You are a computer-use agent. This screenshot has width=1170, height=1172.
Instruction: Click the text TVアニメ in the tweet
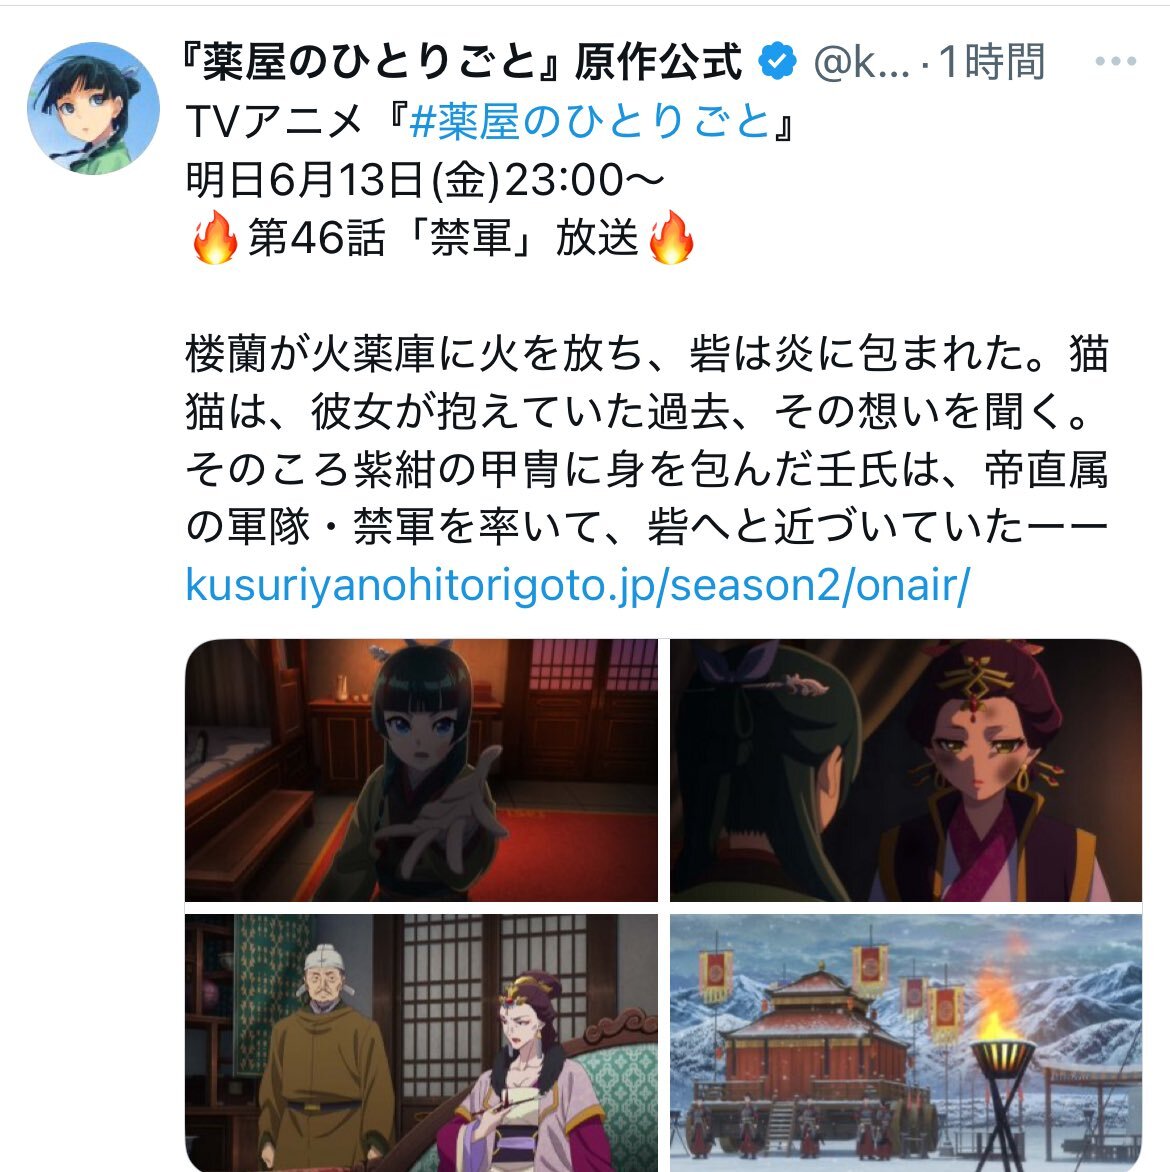274,121
